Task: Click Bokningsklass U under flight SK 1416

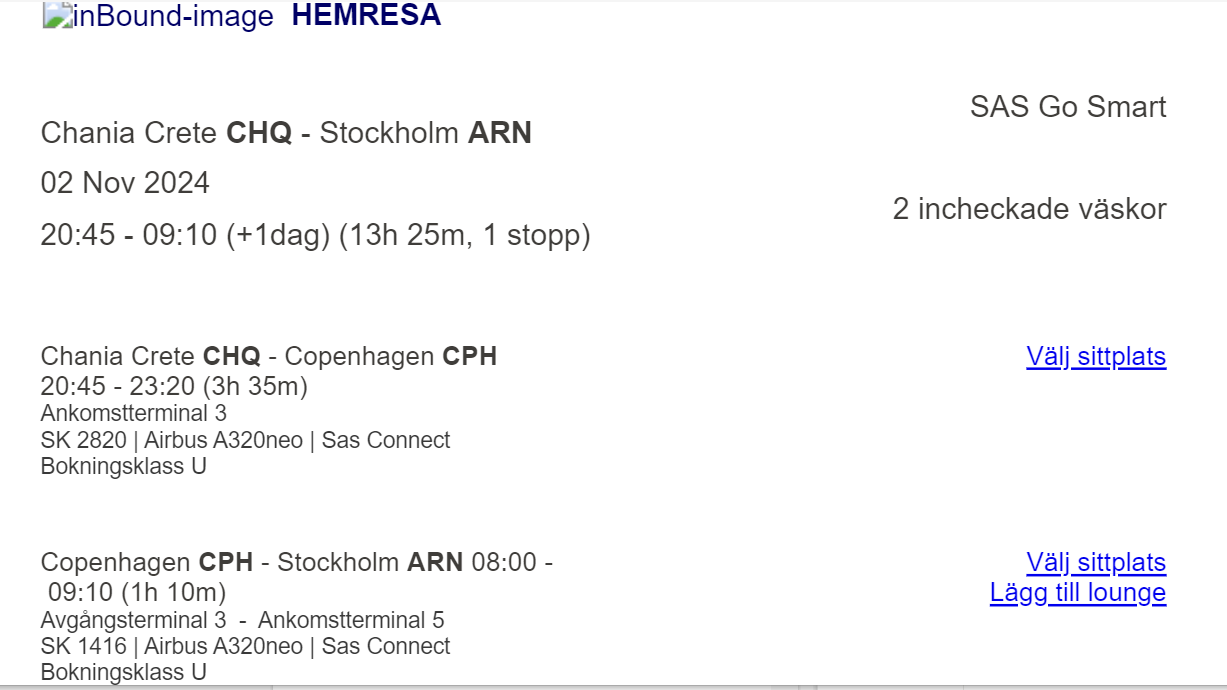Action: [123, 672]
